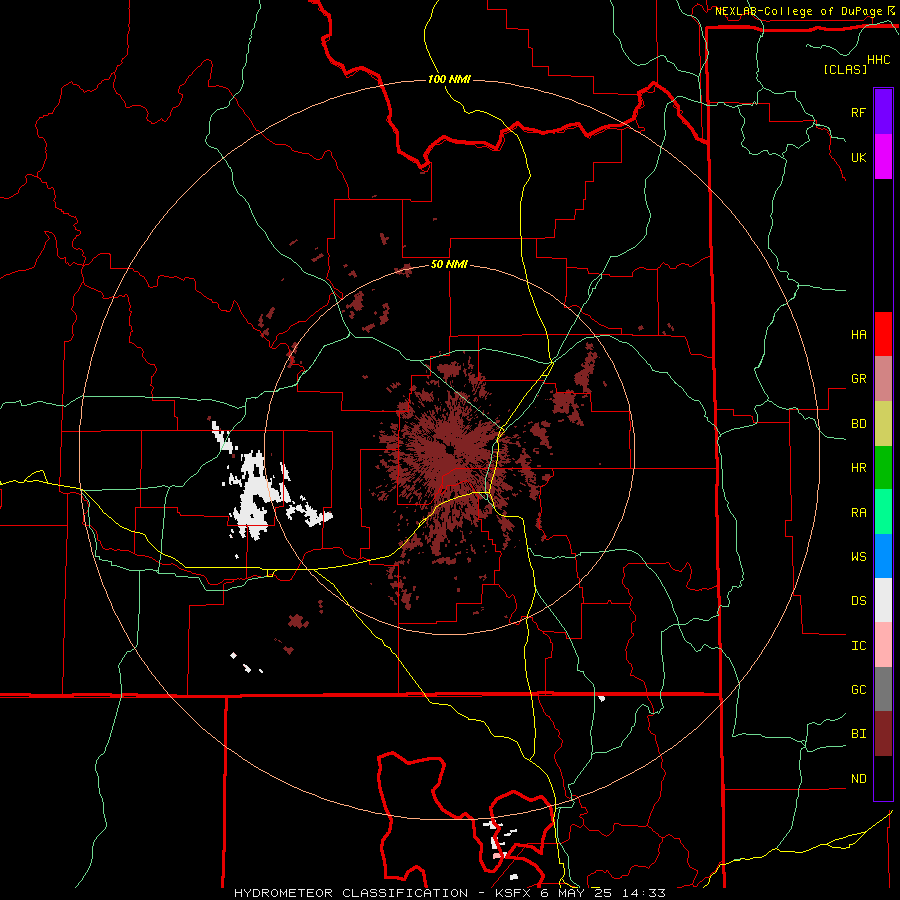
Task: Click the BI dark red legend swatch
Action: [883, 734]
